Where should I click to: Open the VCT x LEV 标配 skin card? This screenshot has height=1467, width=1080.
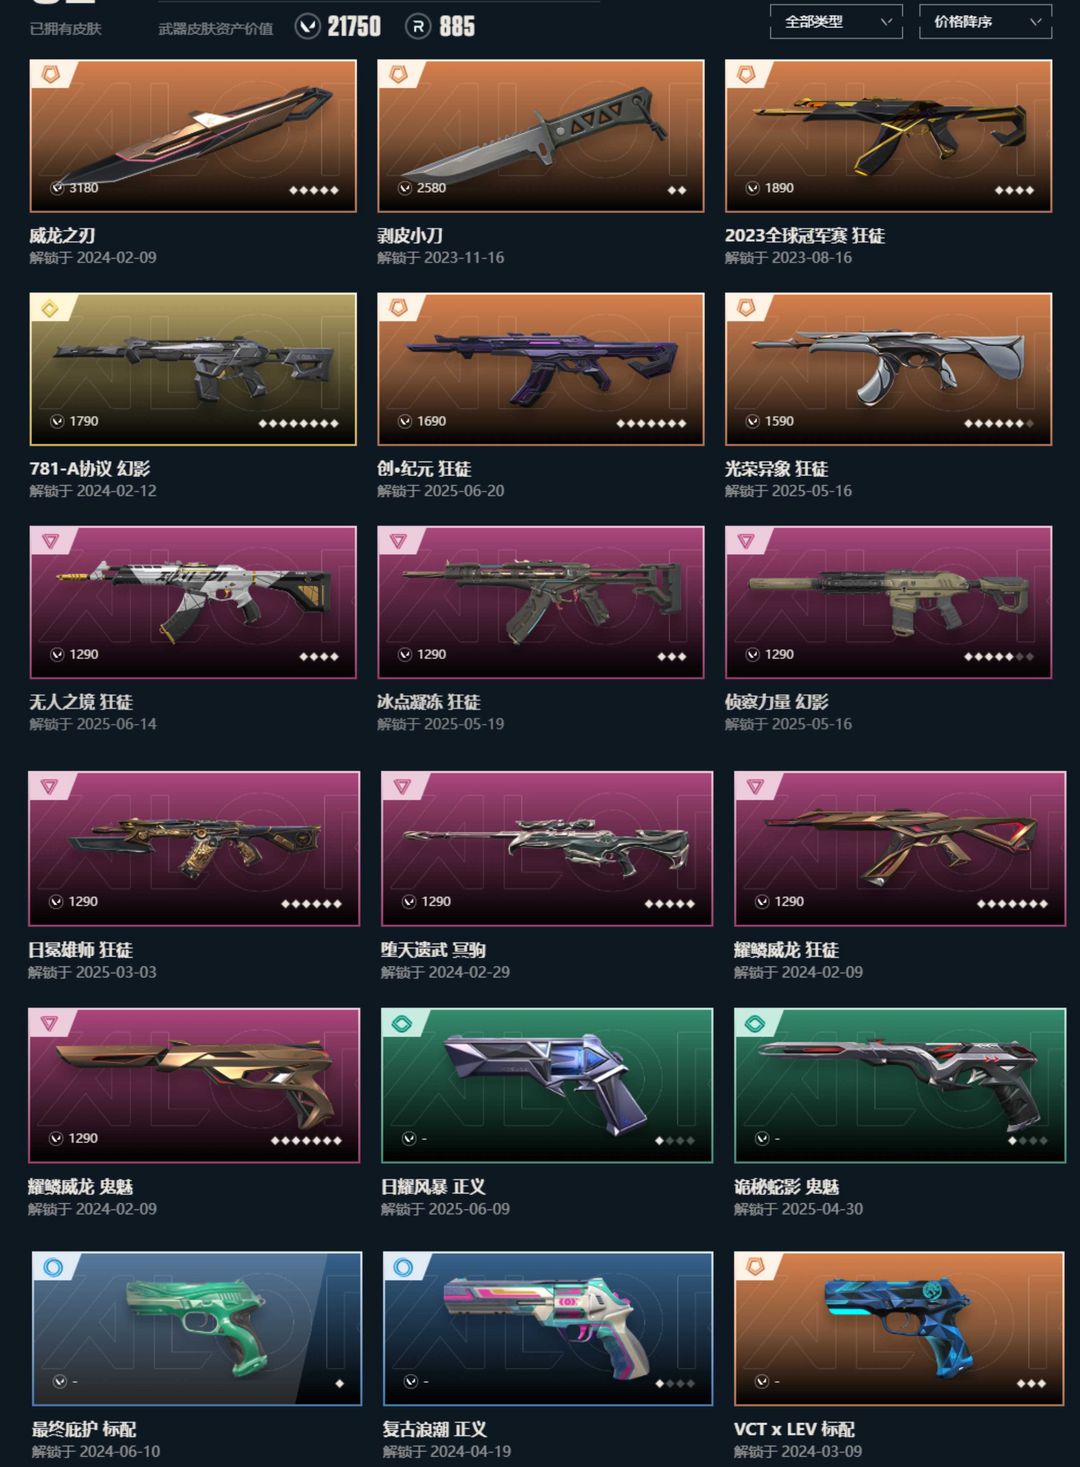coord(899,1328)
